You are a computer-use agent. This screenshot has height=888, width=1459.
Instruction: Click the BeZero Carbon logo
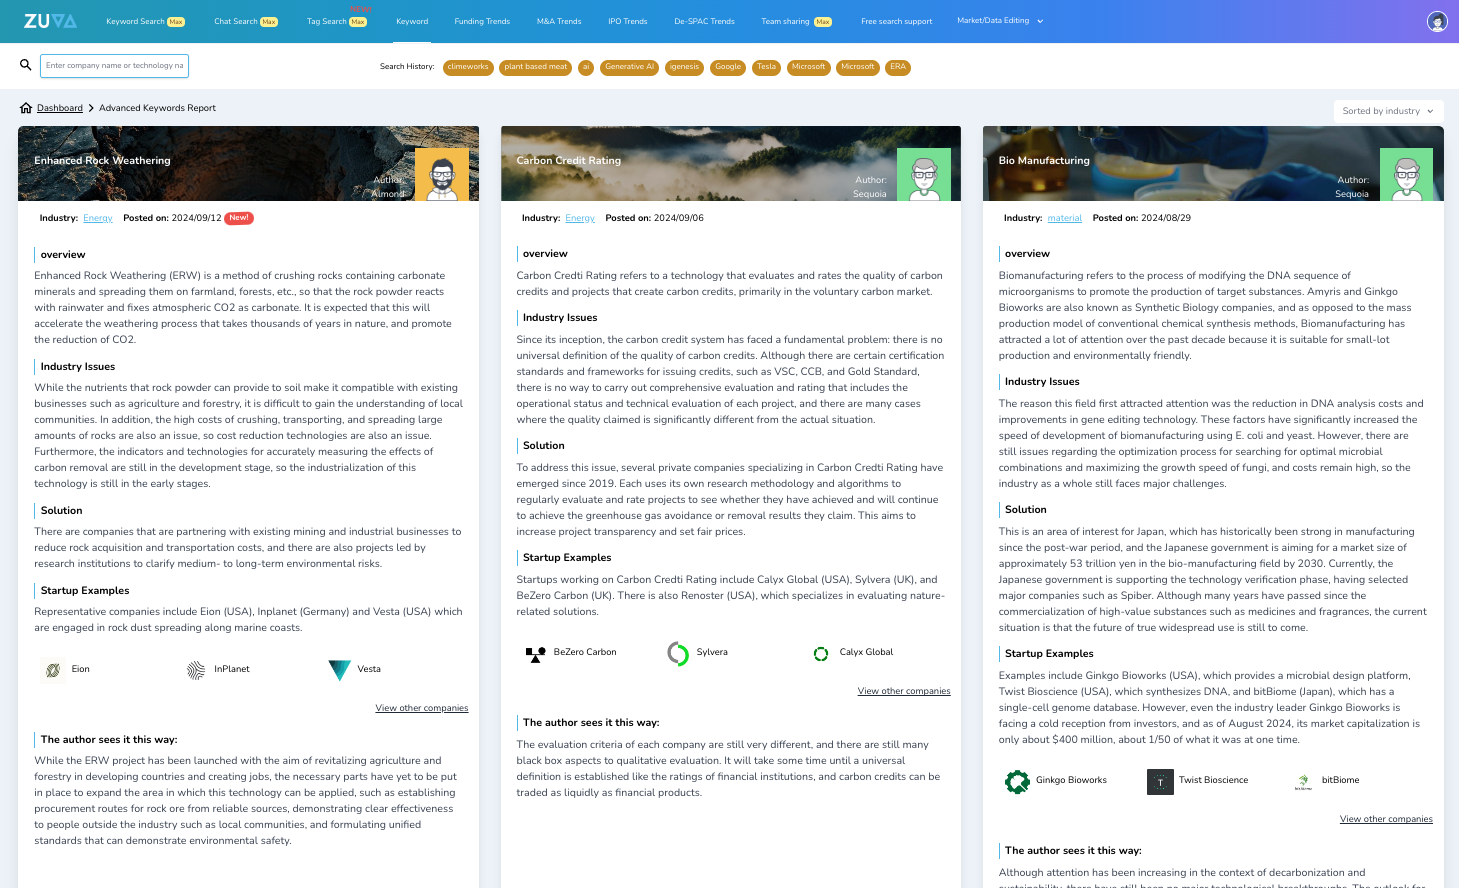535,653
